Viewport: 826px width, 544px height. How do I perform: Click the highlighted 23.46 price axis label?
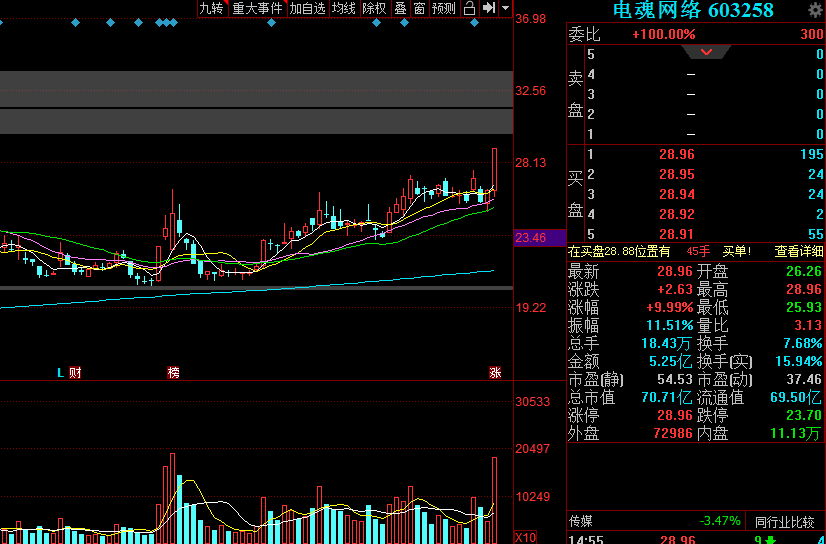coord(539,238)
